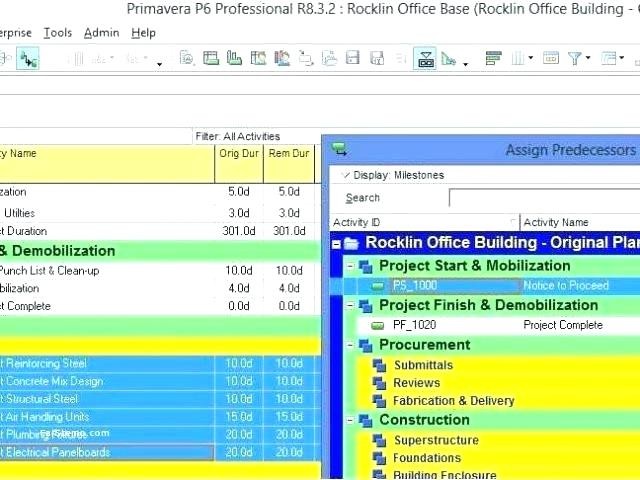Open the Admin menu
The height and width of the screenshot is (480, 640).
pos(101,33)
